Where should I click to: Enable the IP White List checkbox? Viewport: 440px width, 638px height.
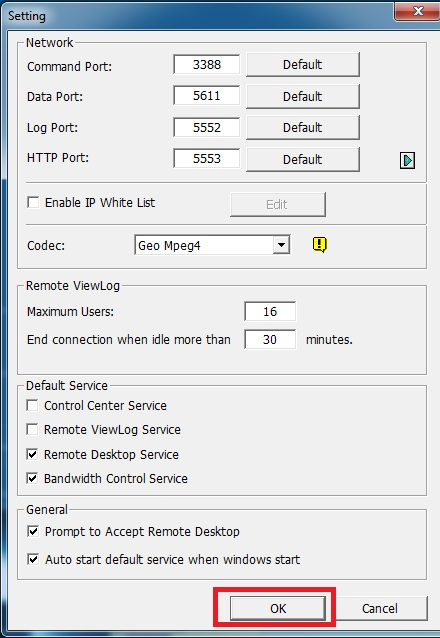click(x=33, y=202)
